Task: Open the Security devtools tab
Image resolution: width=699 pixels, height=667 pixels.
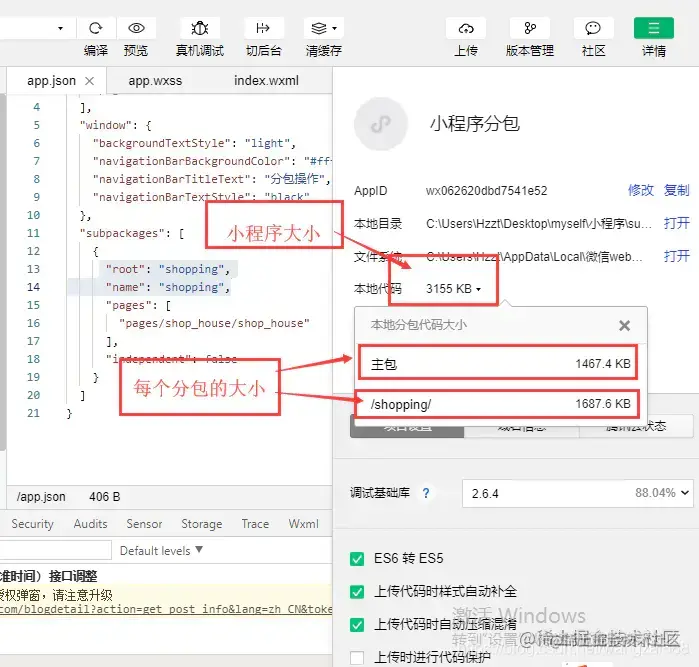Action: click(x=33, y=524)
